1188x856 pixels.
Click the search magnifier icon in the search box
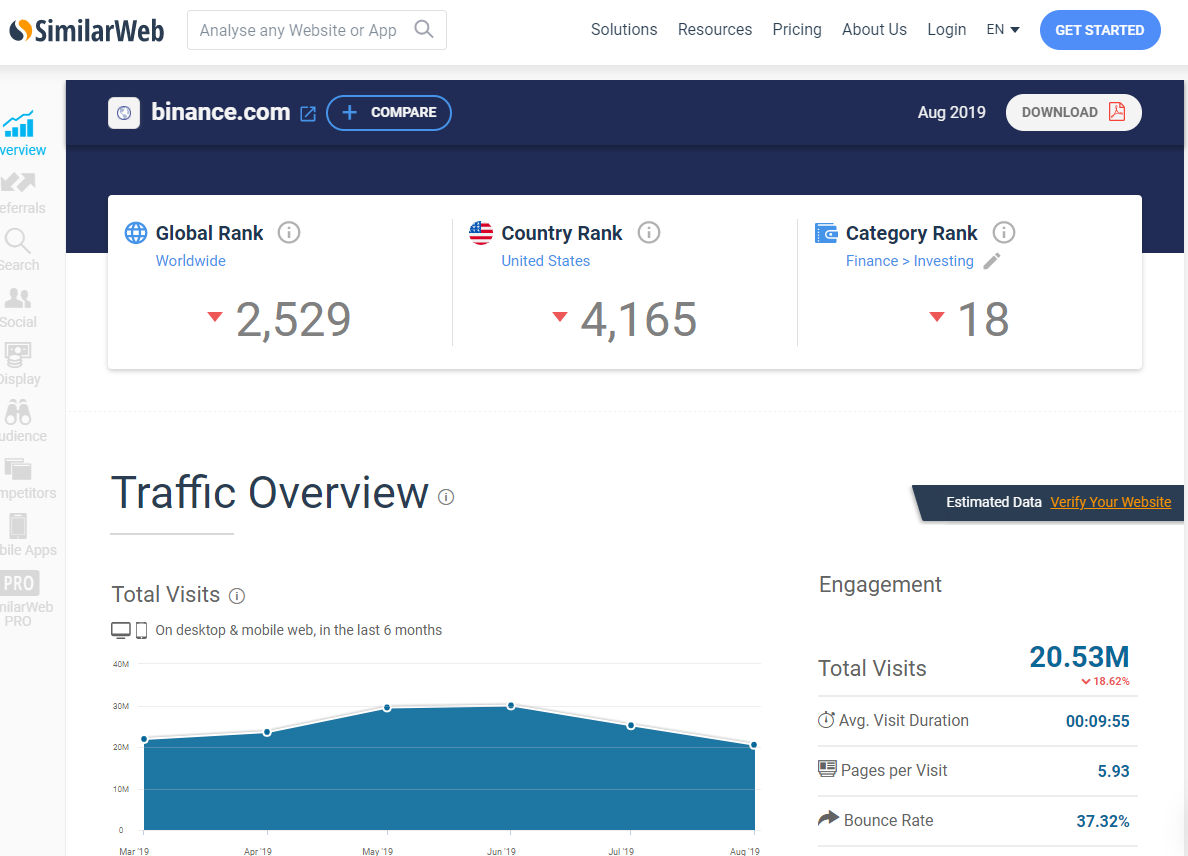tap(424, 30)
